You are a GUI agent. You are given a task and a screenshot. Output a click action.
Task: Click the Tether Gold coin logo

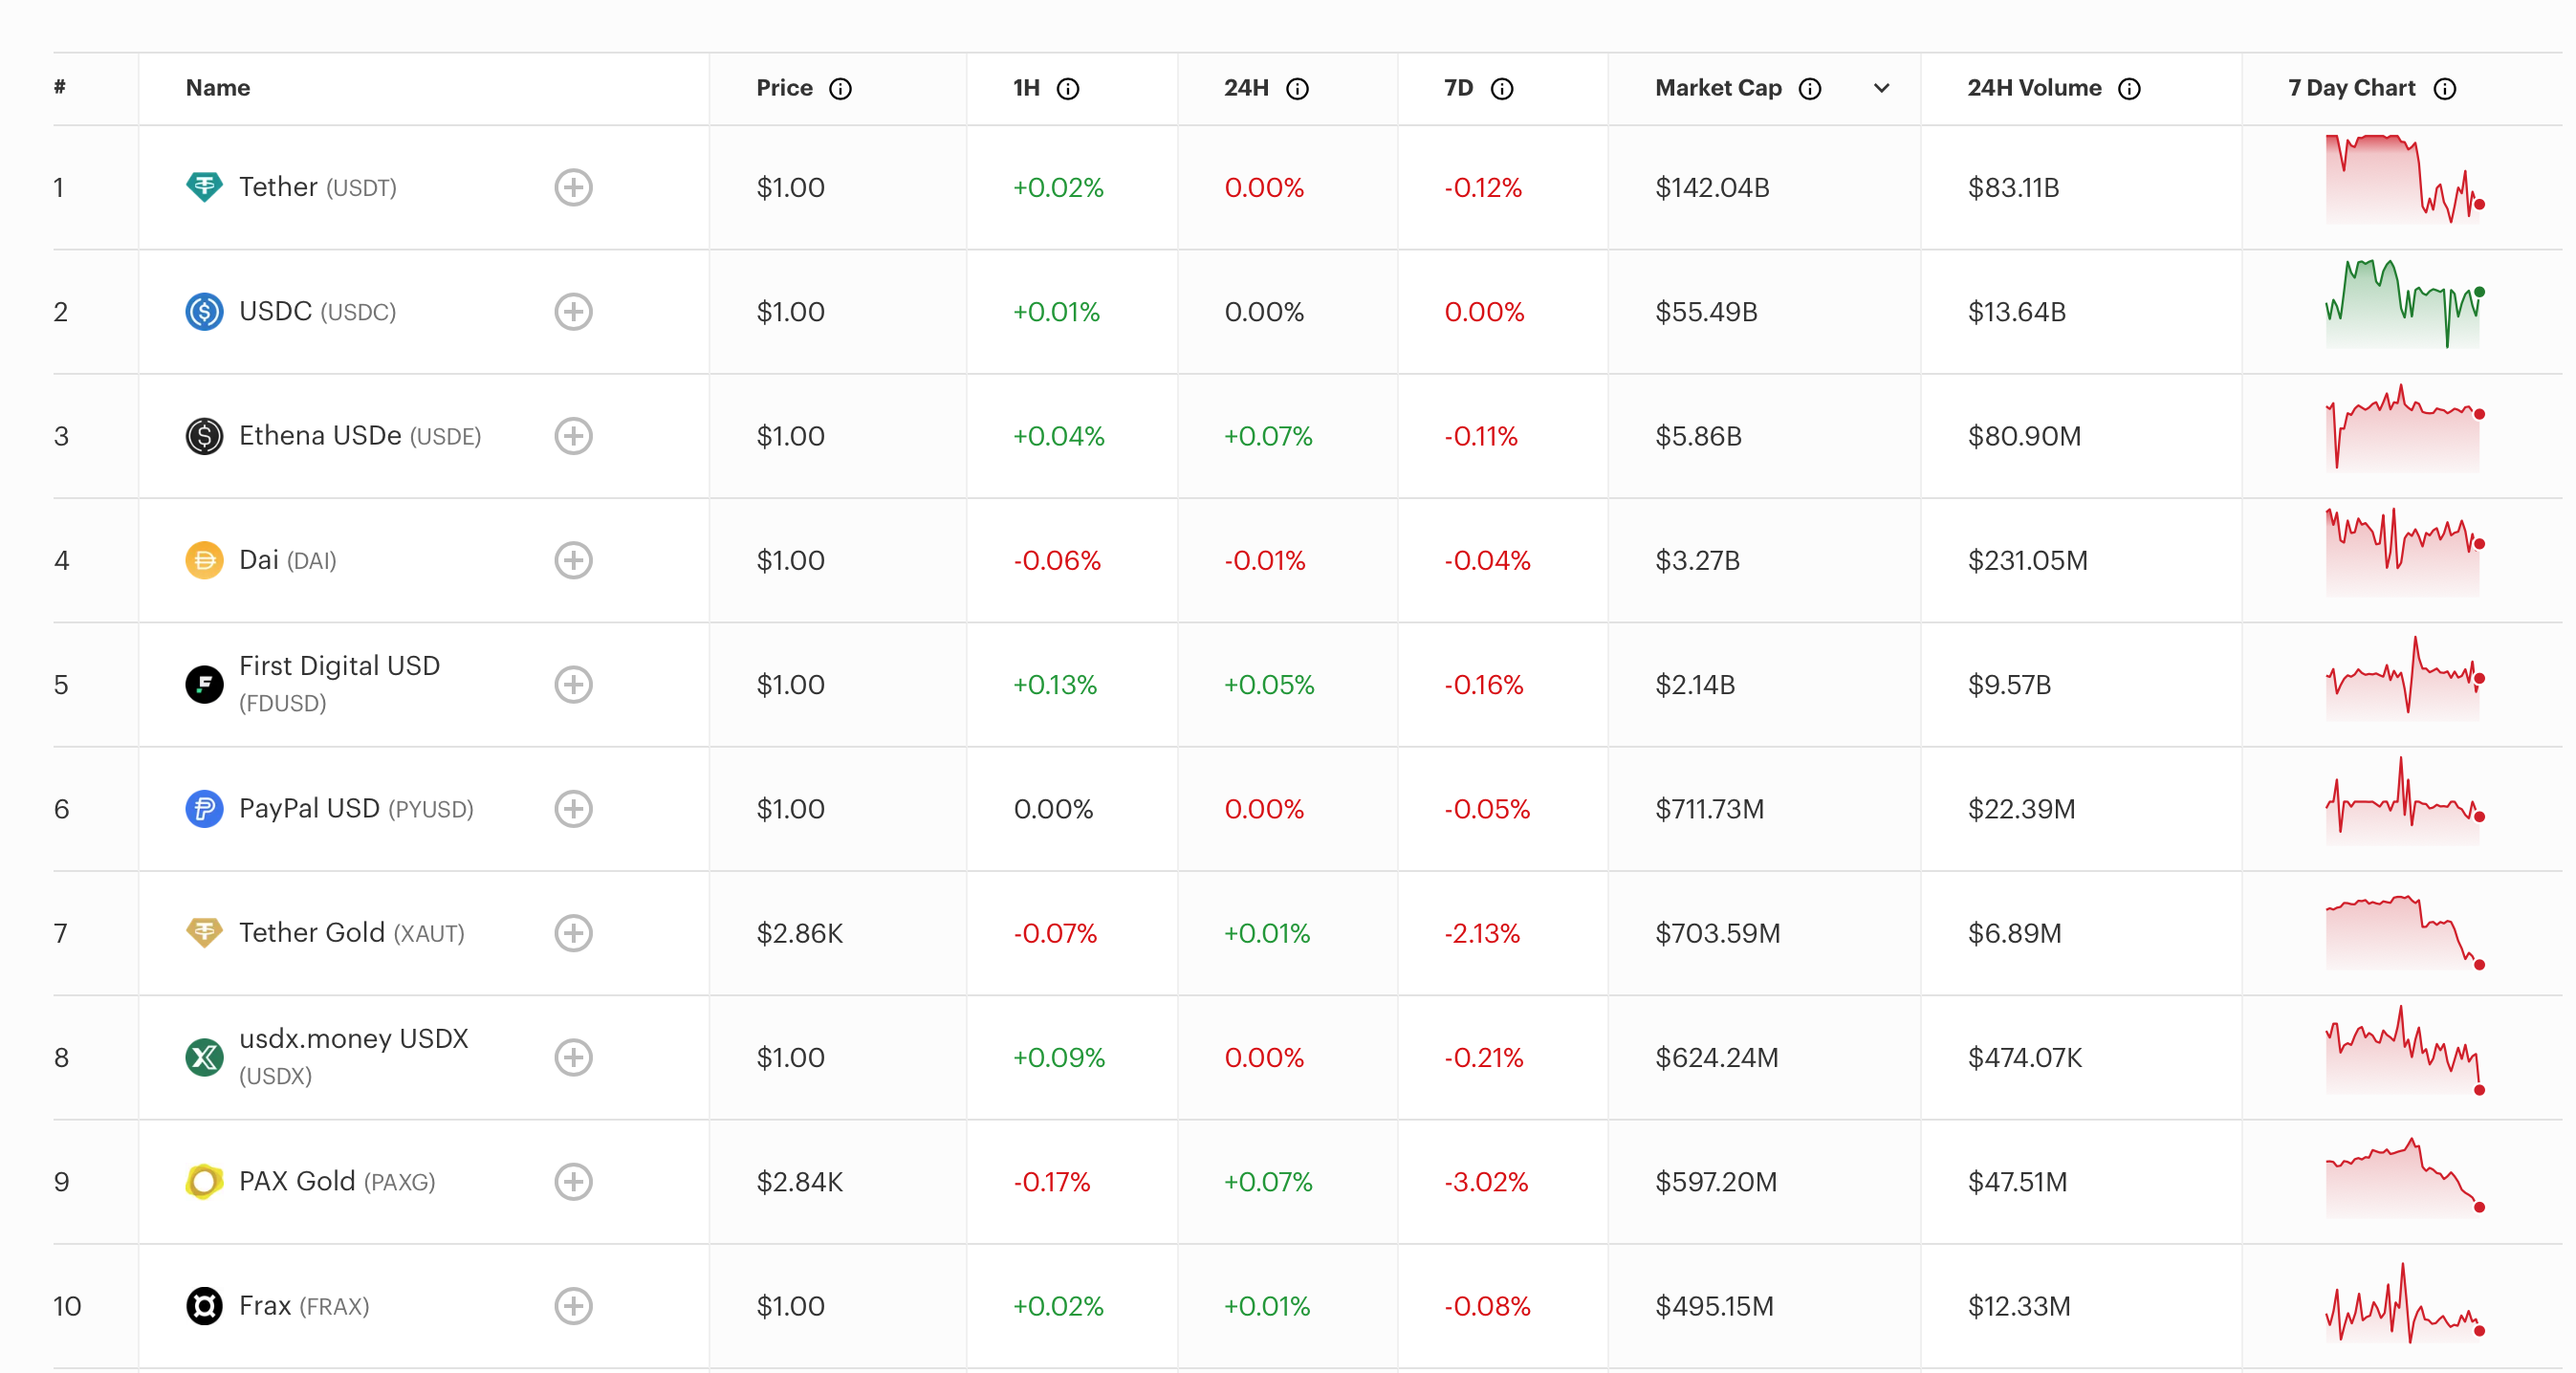pos(204,933)
